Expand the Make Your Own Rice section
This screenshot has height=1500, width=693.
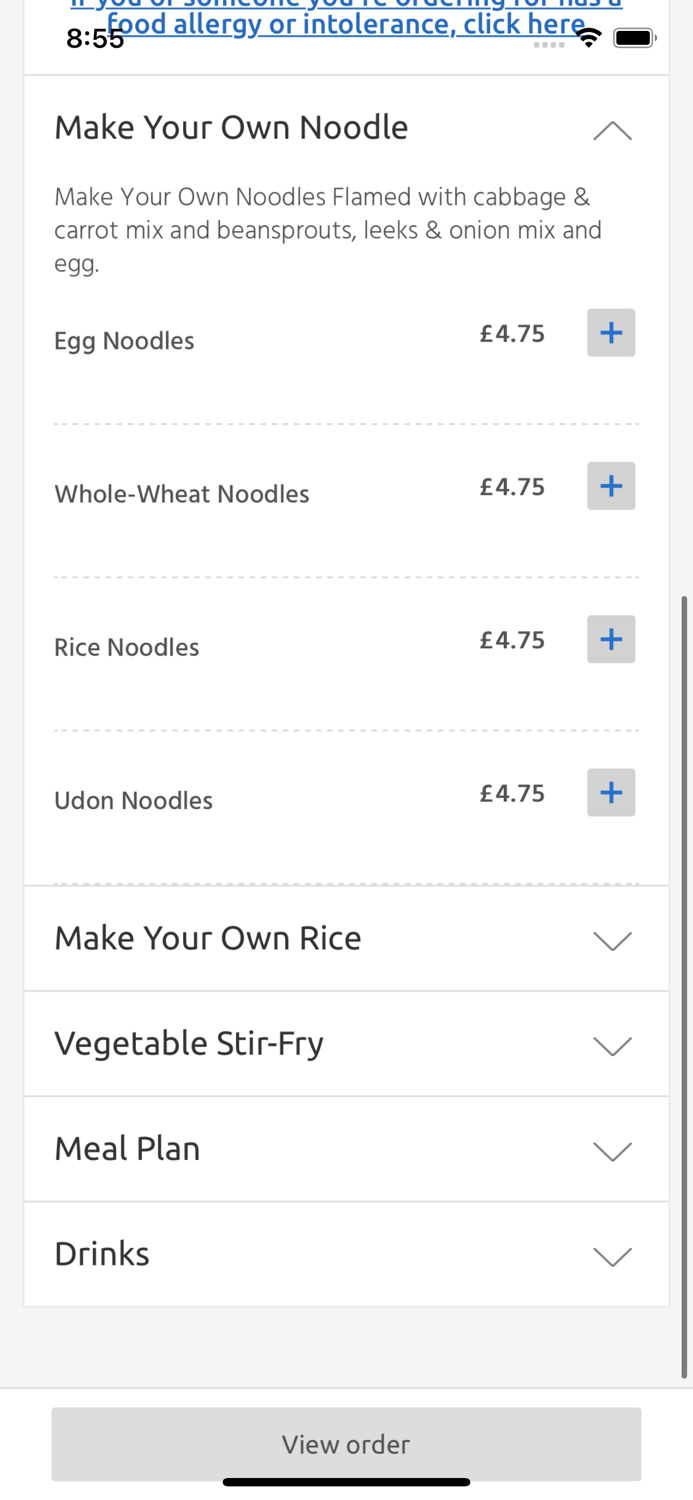point(612,940)
